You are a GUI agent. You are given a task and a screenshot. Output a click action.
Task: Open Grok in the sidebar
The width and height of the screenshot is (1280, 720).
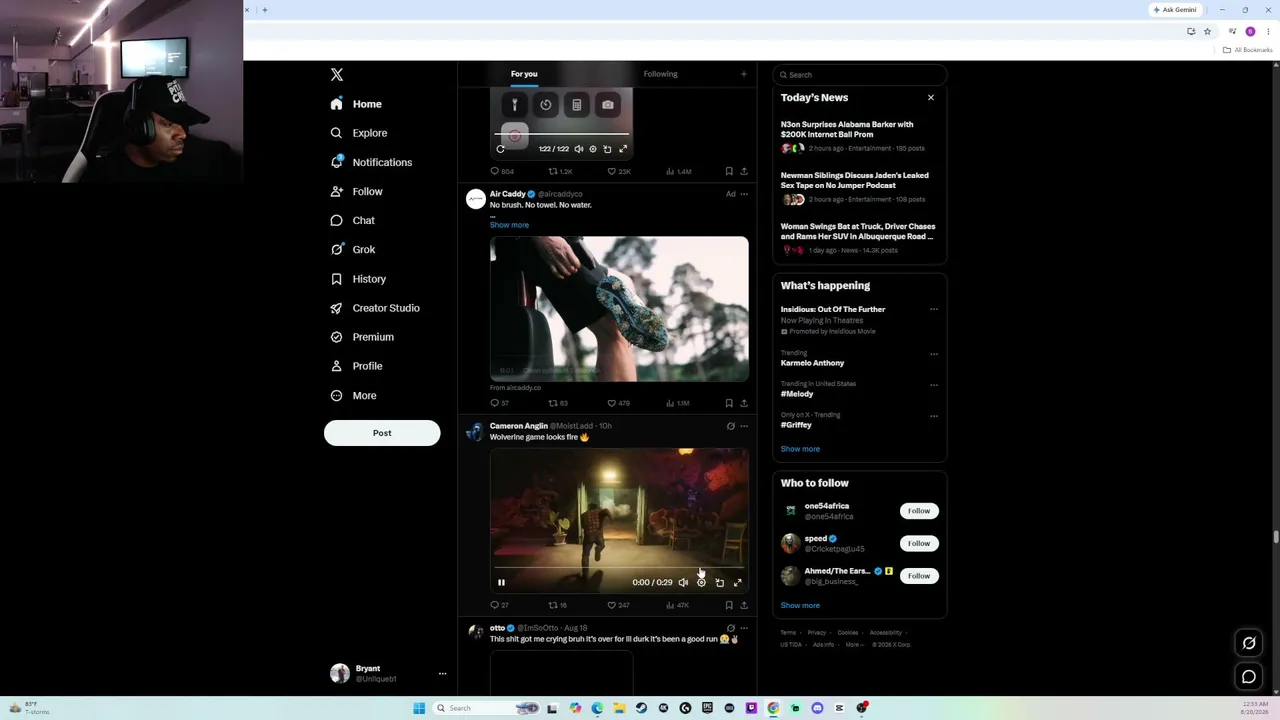[352, 249]
